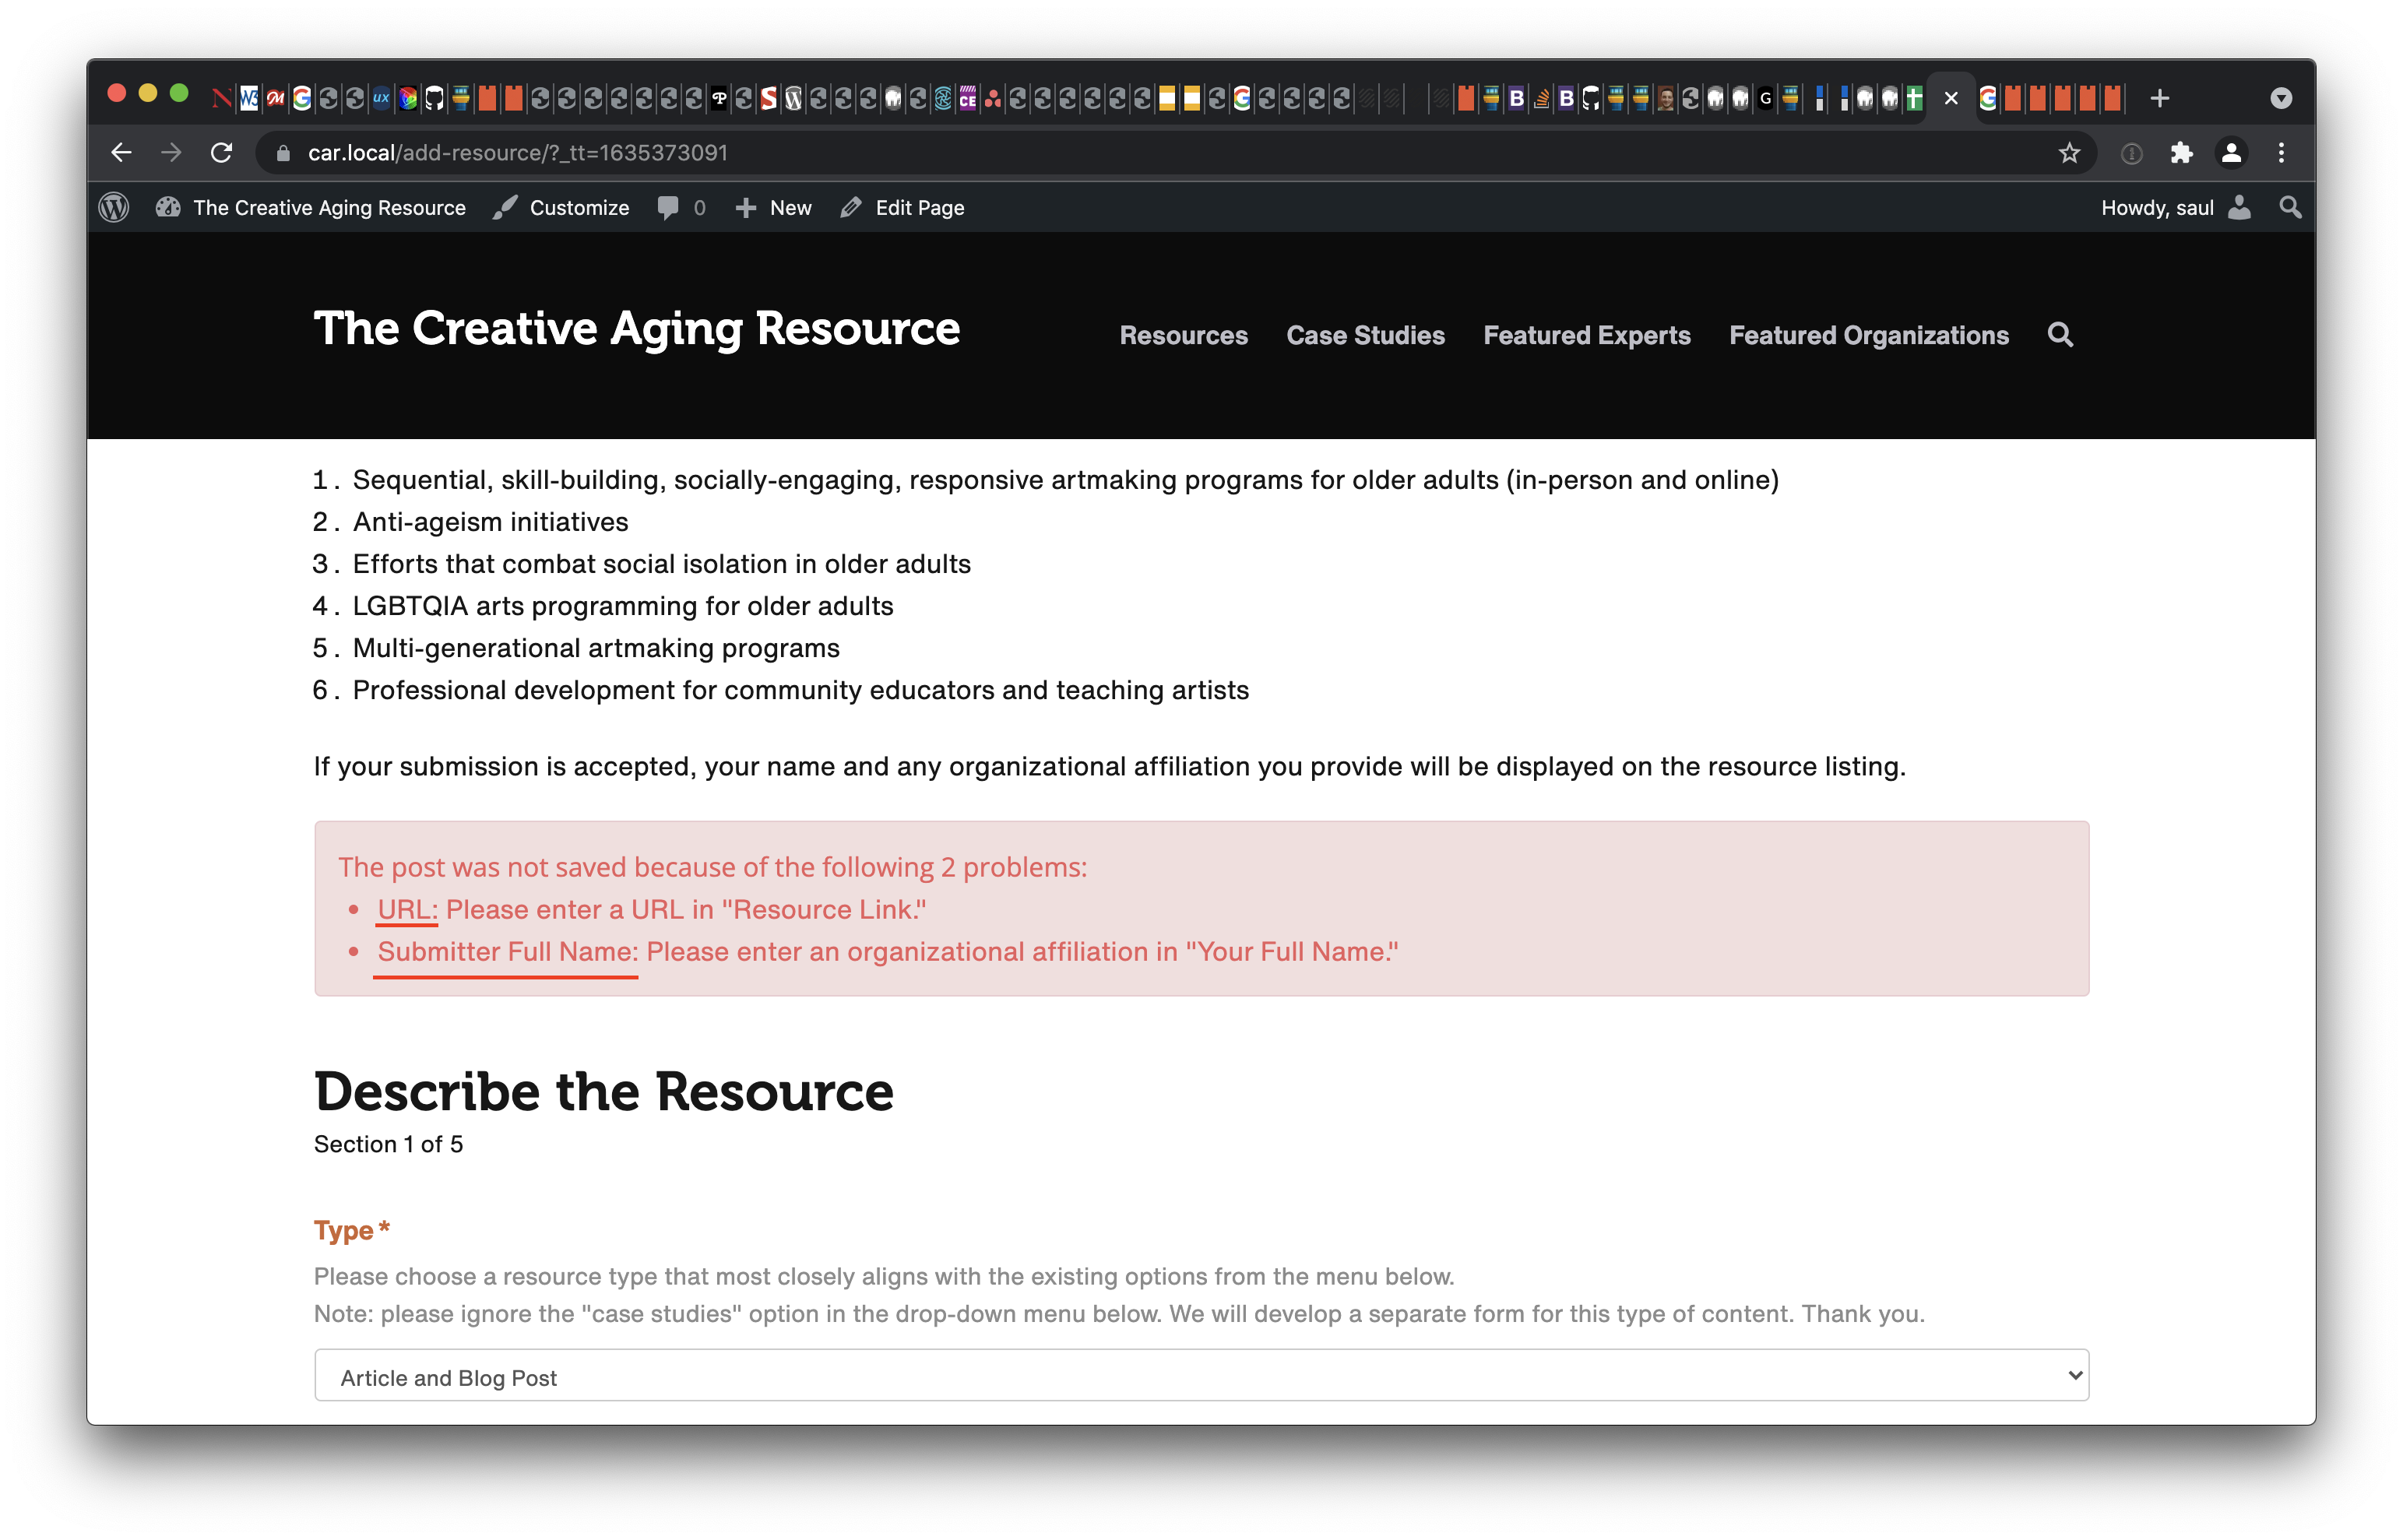
Task: Open the WordPress logo admin menu
Action: (x=114, y=207)
